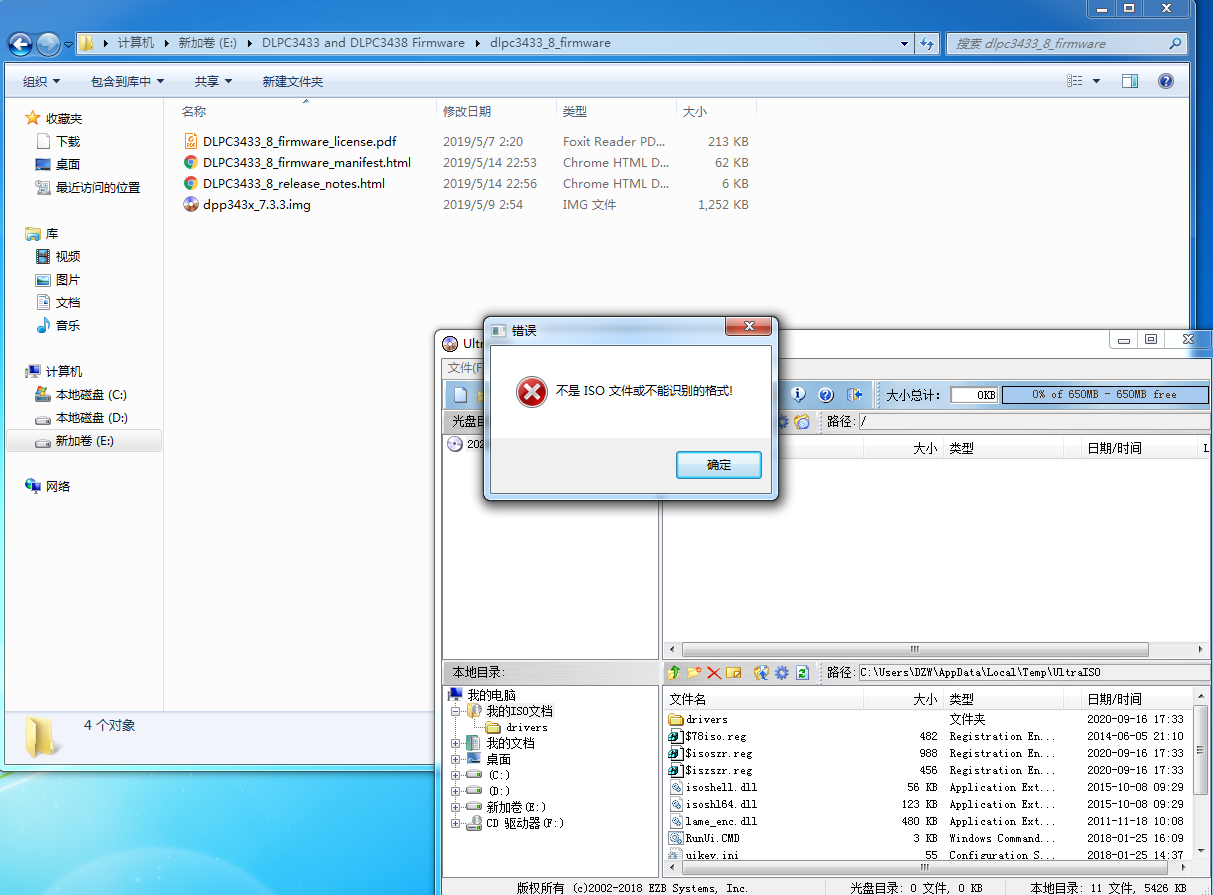The height and width of the screenshot is (895, 1213).
Task: Close the 错误 dialog with its X button
Action: coord(749,327)
